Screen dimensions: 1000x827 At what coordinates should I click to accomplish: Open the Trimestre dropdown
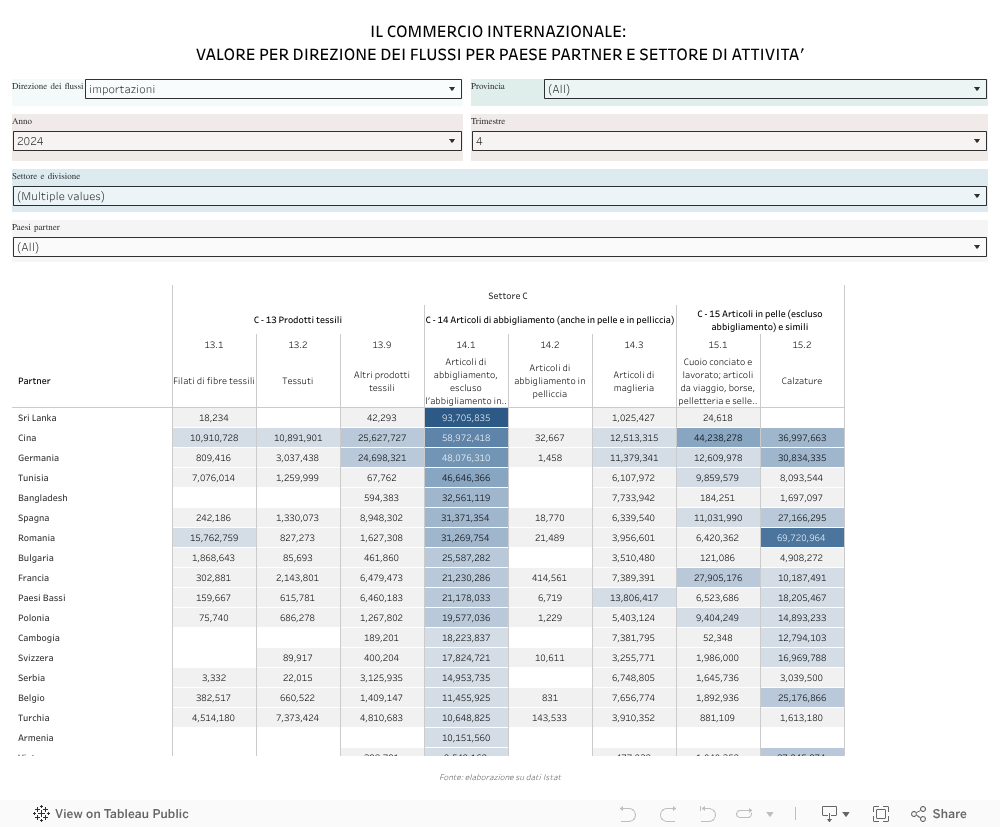pyautogui.click(x=729, y=142)
